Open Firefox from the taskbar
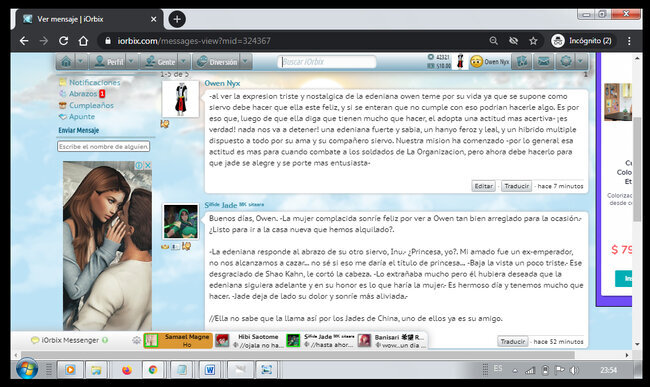This screenshot has width=650, height=387. click(127, 370)
